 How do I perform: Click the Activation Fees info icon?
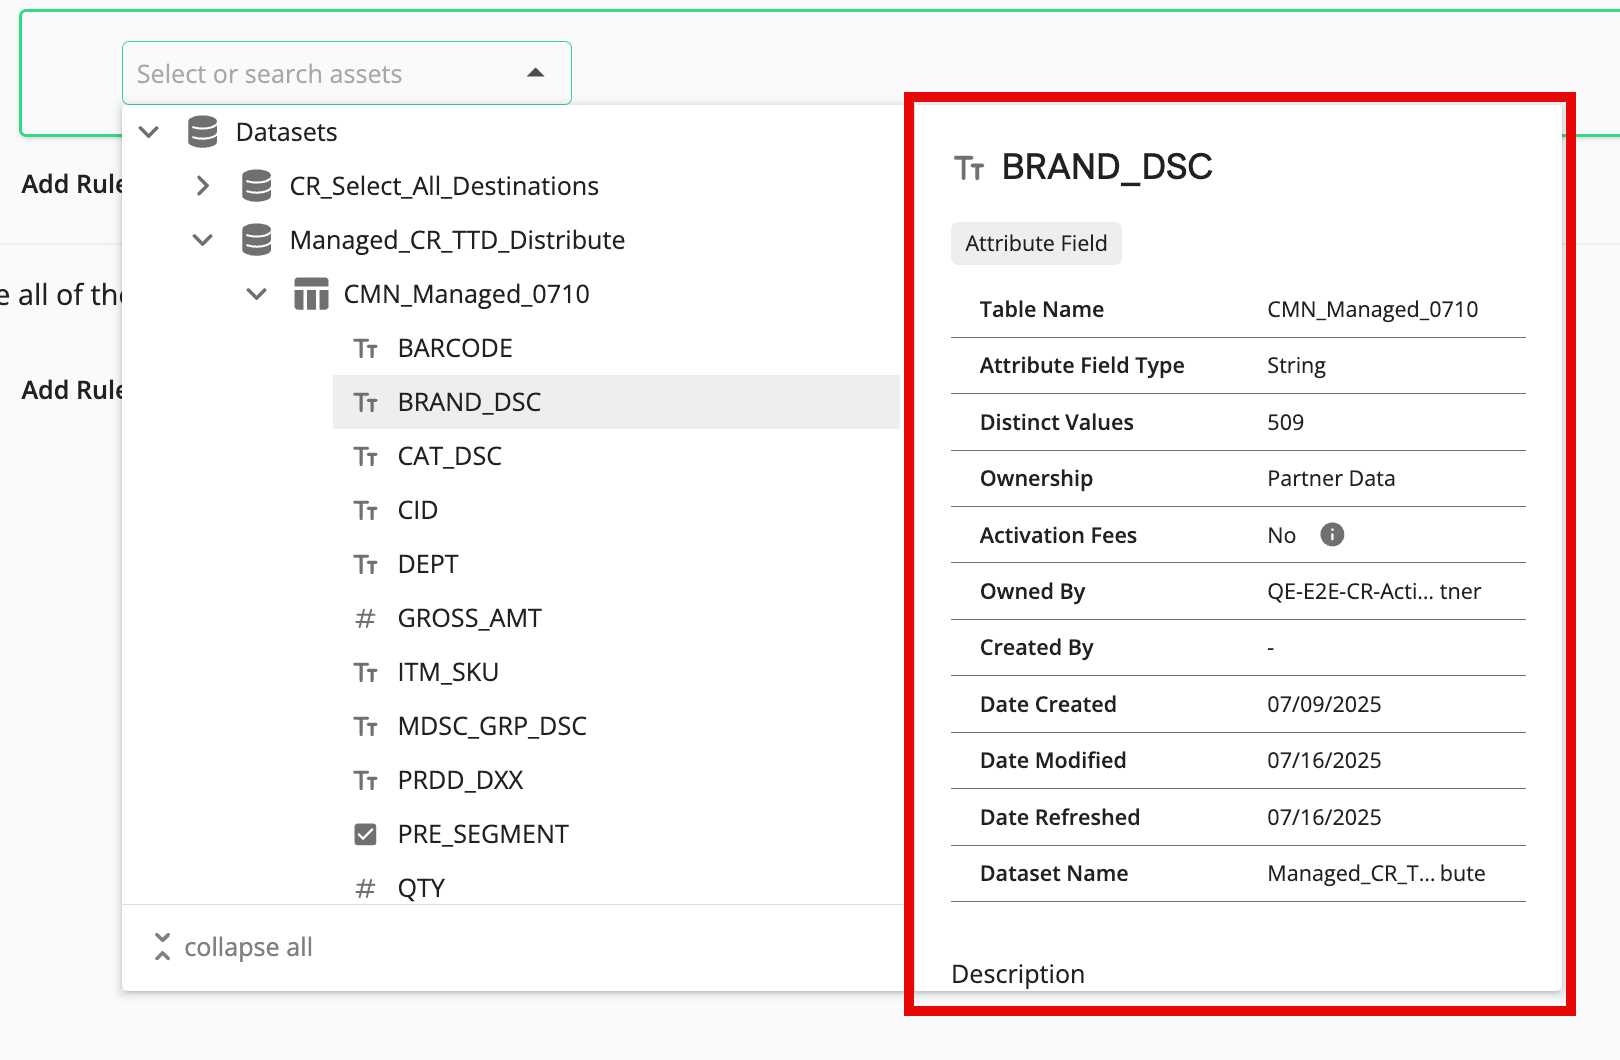pos(1332,535)
